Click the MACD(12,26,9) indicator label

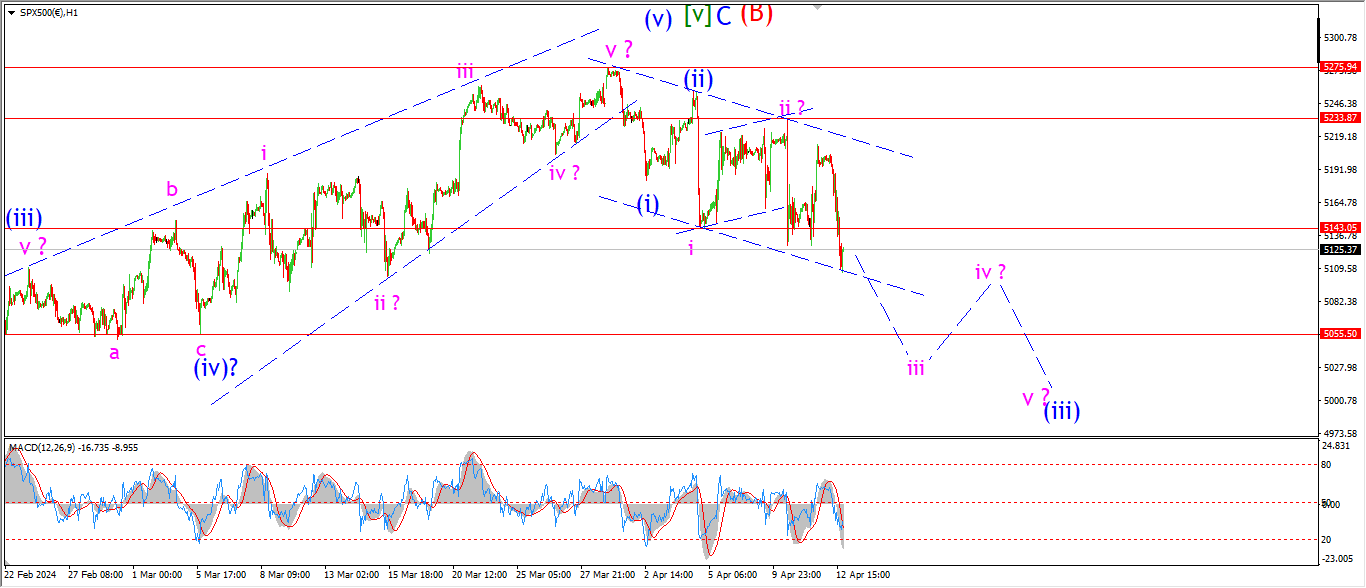tap(42, 446)
